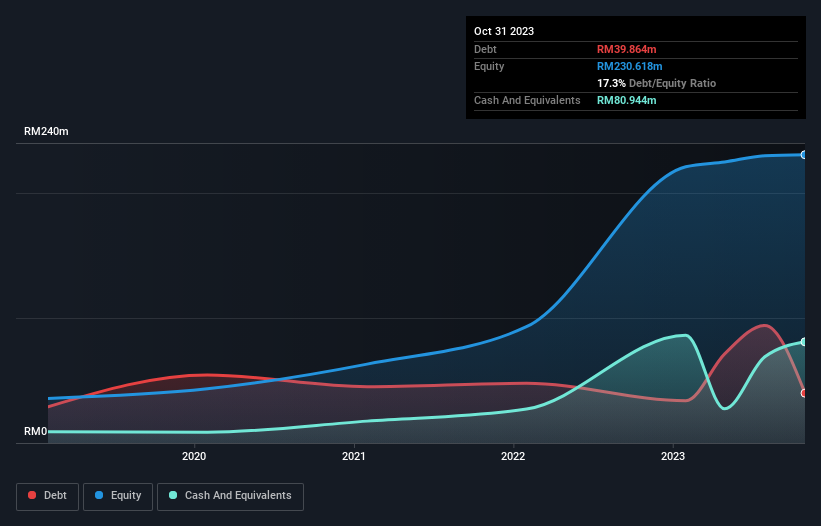
Task: Click the RM80.944m cash value
Action: (626, 100)
